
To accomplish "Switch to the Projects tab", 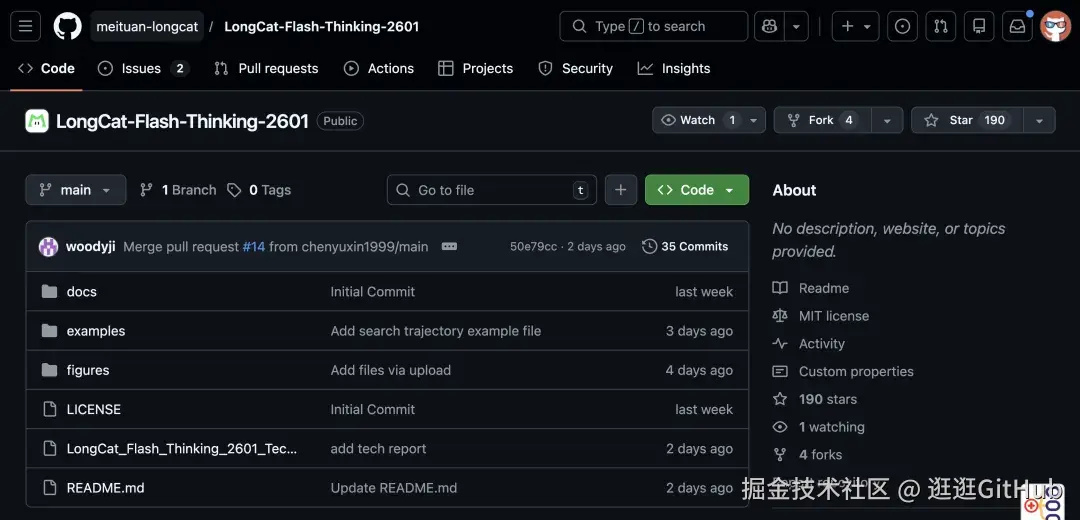I will click(476, 68).
